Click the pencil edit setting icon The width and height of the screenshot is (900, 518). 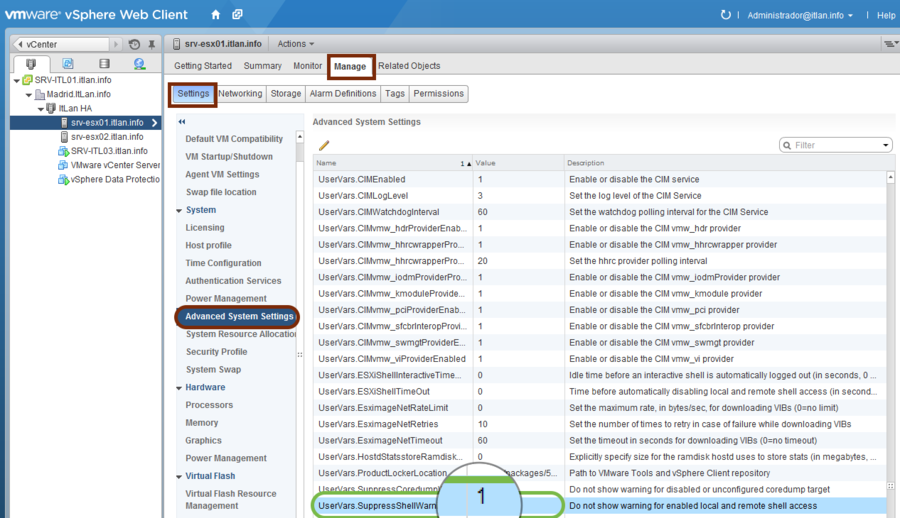(x=324, y=146)
